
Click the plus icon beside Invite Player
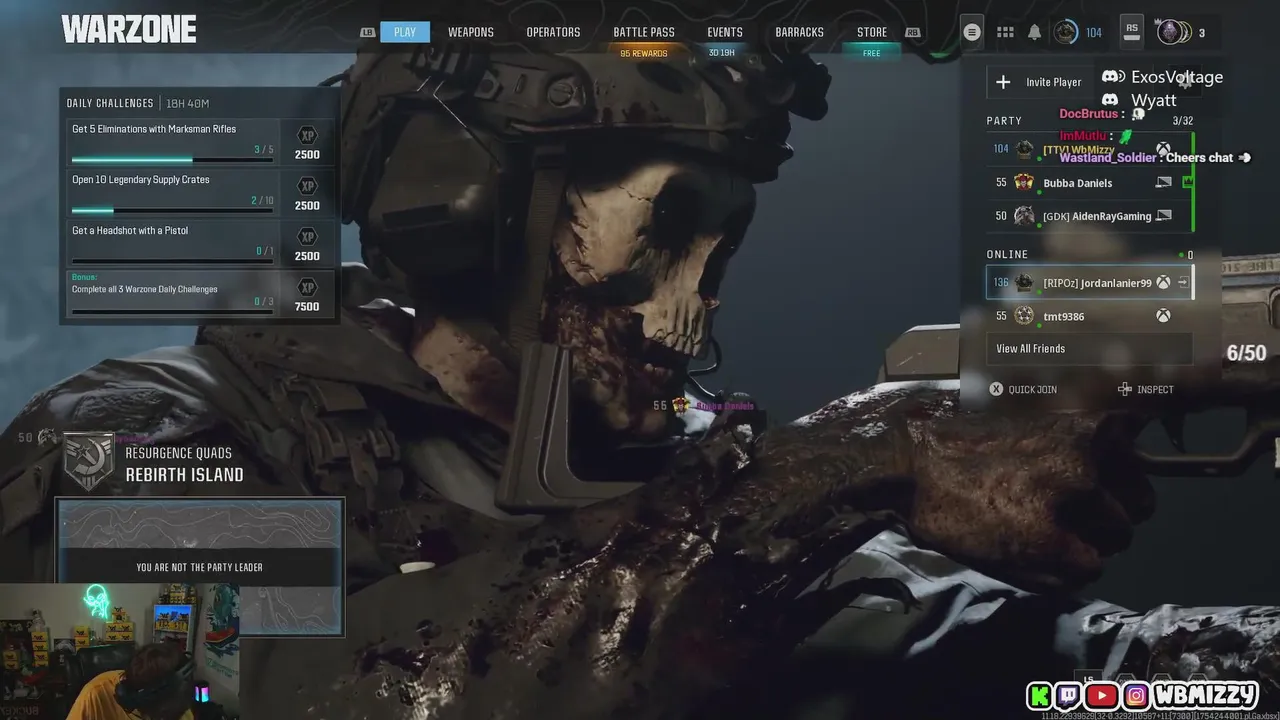click(x=1004, y=82)
